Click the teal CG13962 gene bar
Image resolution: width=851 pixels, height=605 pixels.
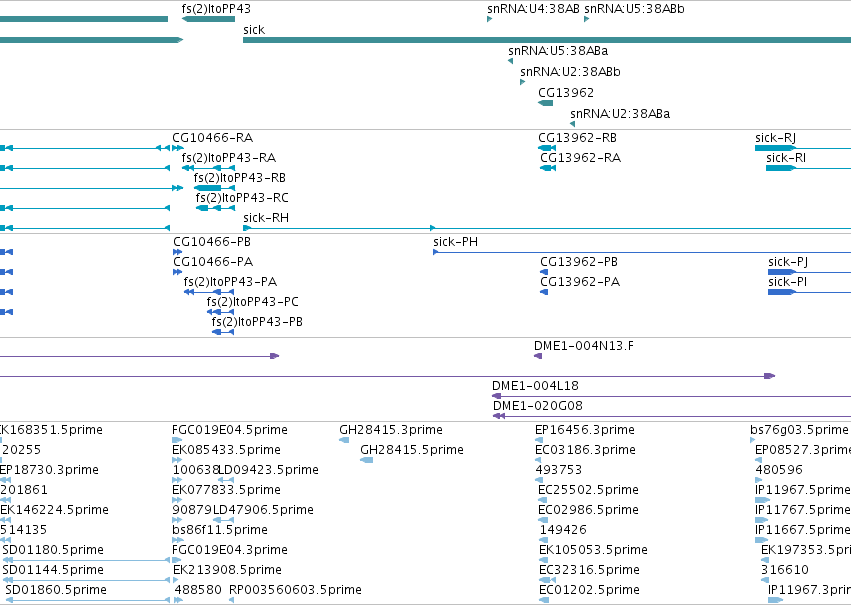pyautogui.click(x=545, y=103)
